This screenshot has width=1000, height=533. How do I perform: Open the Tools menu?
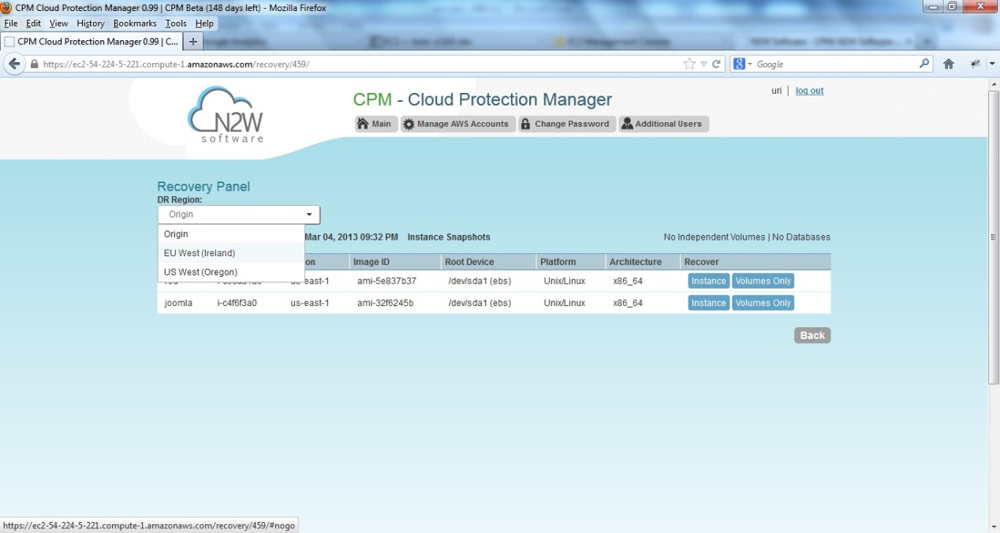click(x=176, y=24)
